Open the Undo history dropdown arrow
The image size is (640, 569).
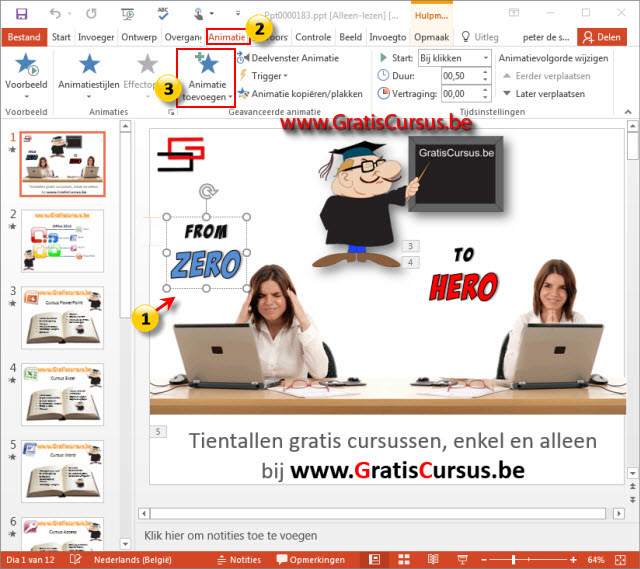coord(69,14)
